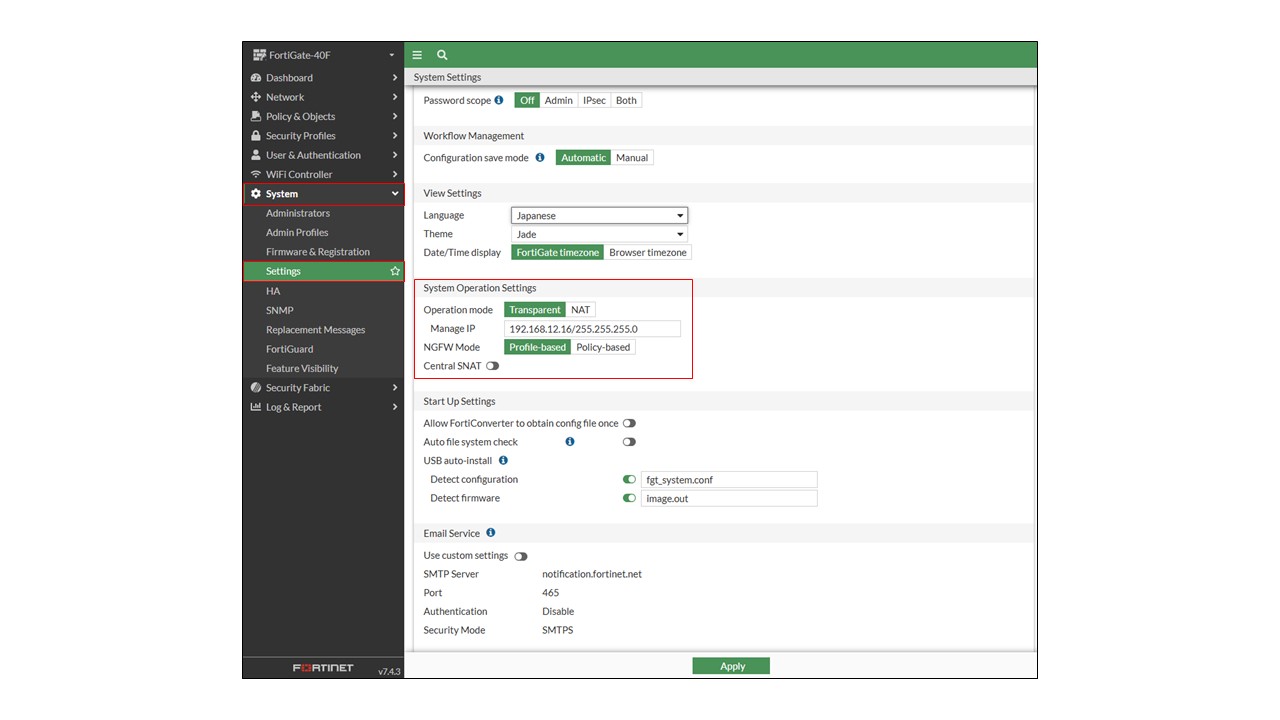Switch Operation mode to NAT
The height and width of the screenshot is (720, 1280).
(580, 310)
